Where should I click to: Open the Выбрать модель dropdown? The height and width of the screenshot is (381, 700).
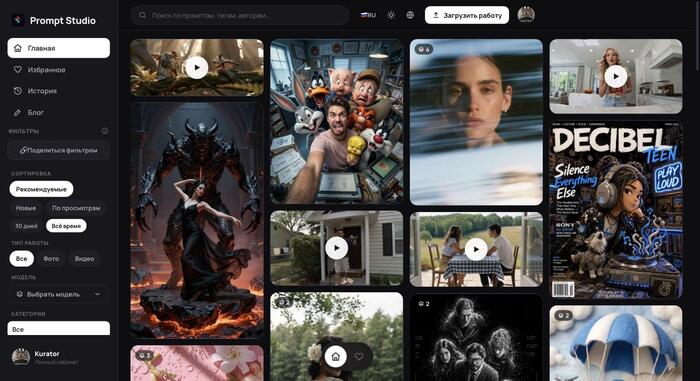(58, 294)
